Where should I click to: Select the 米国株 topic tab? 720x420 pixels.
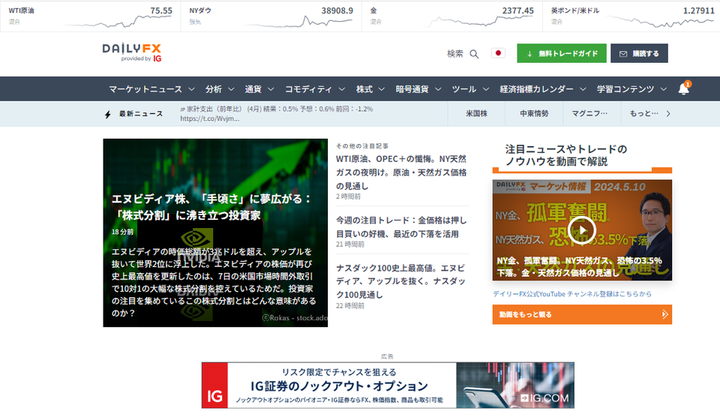point(476,113)
